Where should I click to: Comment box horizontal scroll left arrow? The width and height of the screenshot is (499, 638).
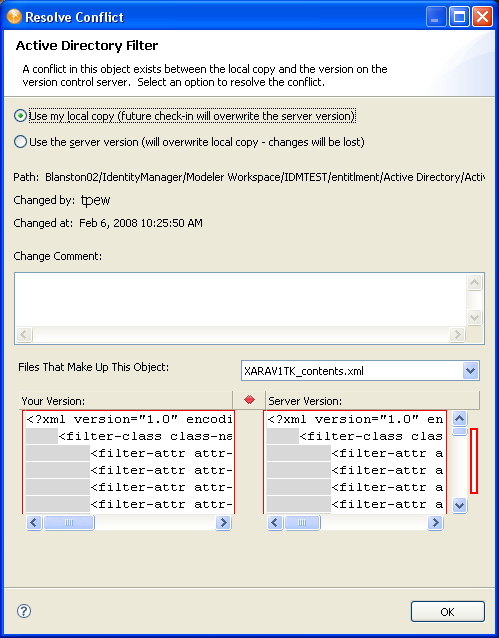pos(24,334)
